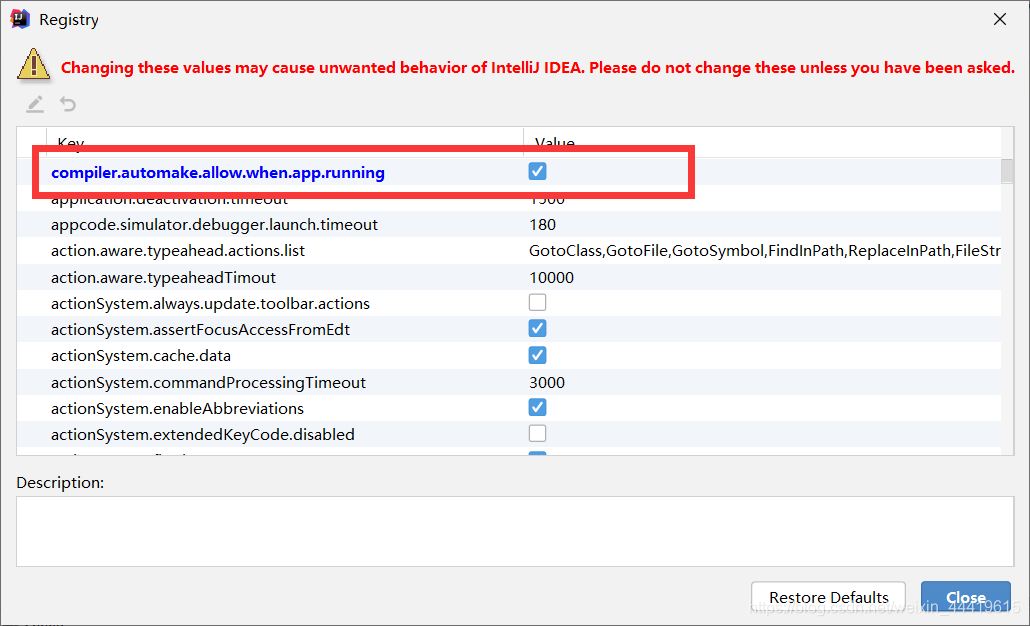Click the table's vertical scrollbar thumb

pos(1007,171)
